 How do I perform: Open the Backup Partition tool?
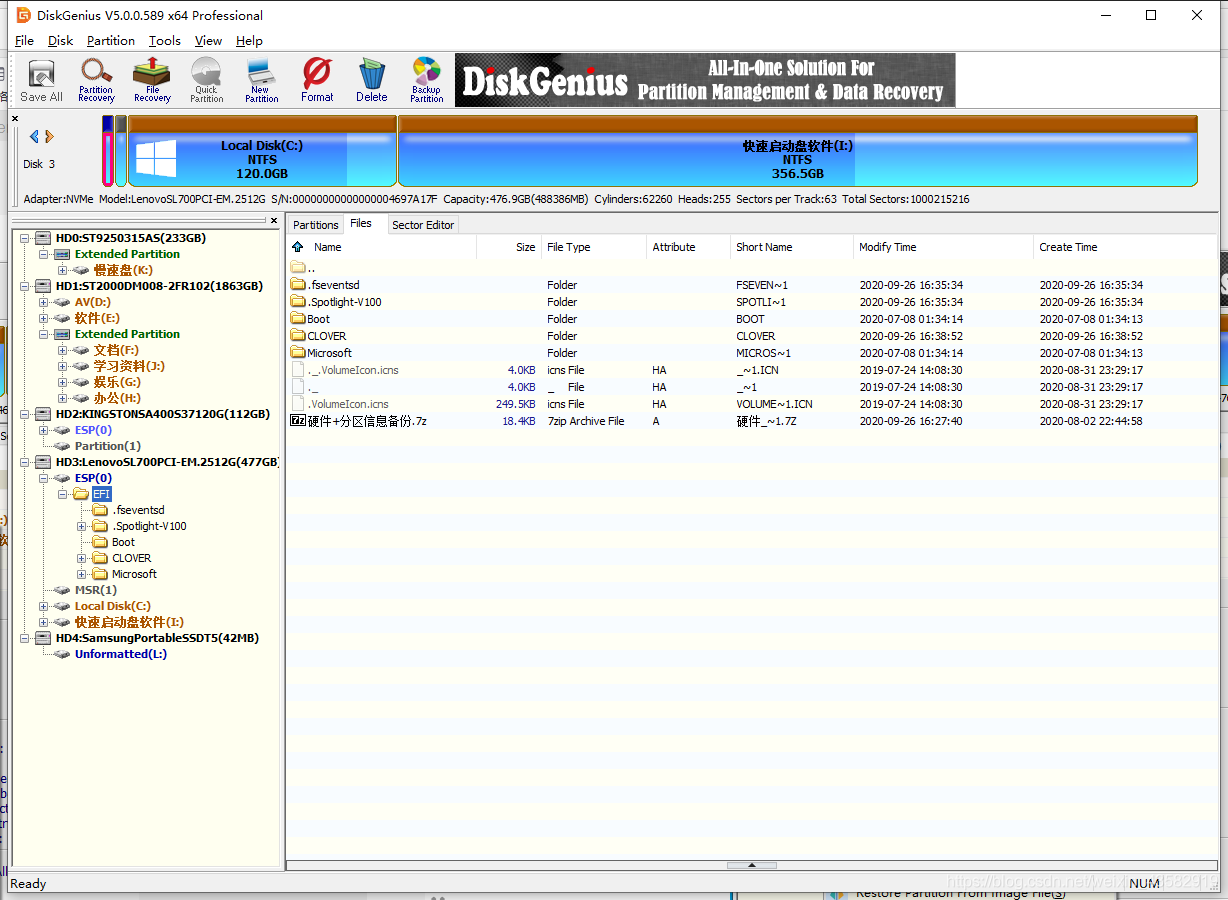point(426,80)
